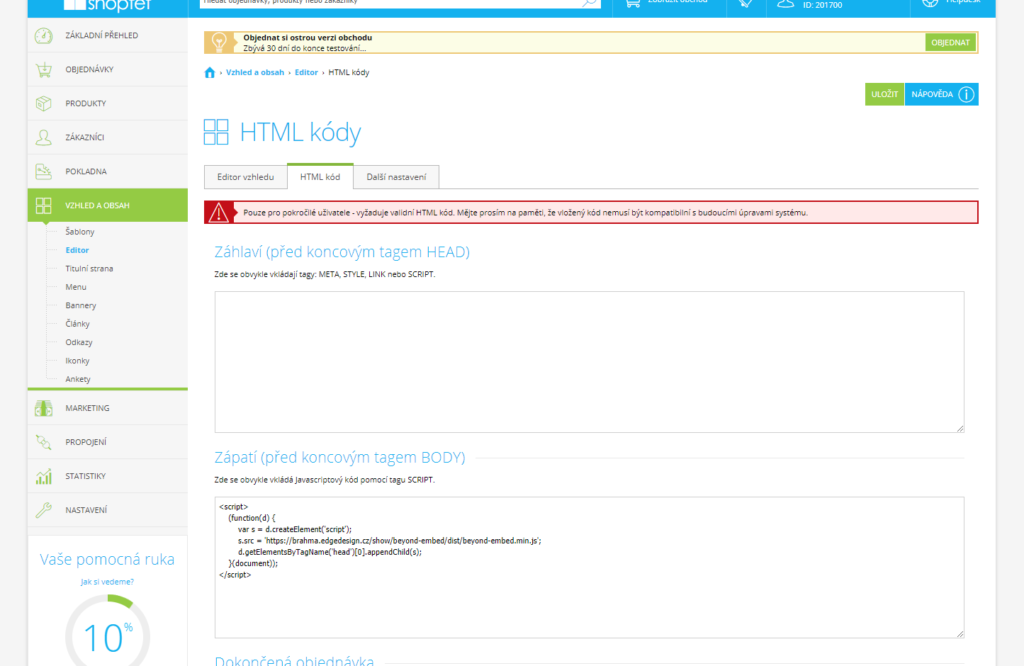Click the HTML kódy page heading

pos(300,133)
